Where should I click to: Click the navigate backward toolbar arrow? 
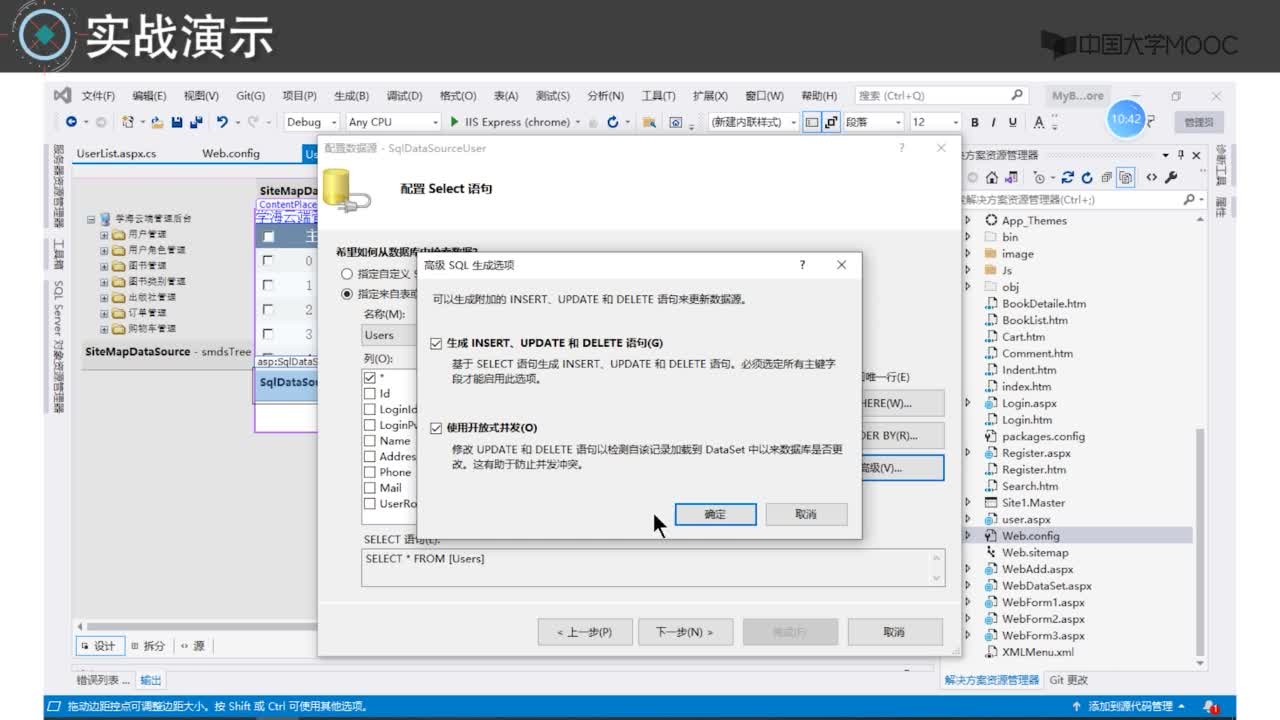71,122
